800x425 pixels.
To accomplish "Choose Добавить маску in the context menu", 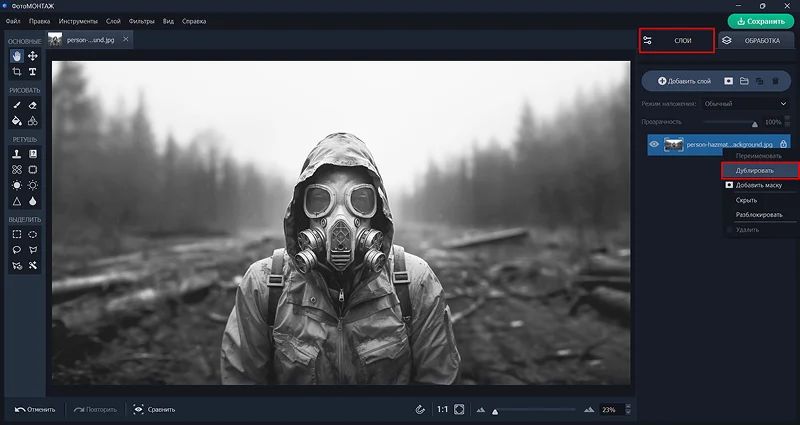I will (x=758, y=185).
